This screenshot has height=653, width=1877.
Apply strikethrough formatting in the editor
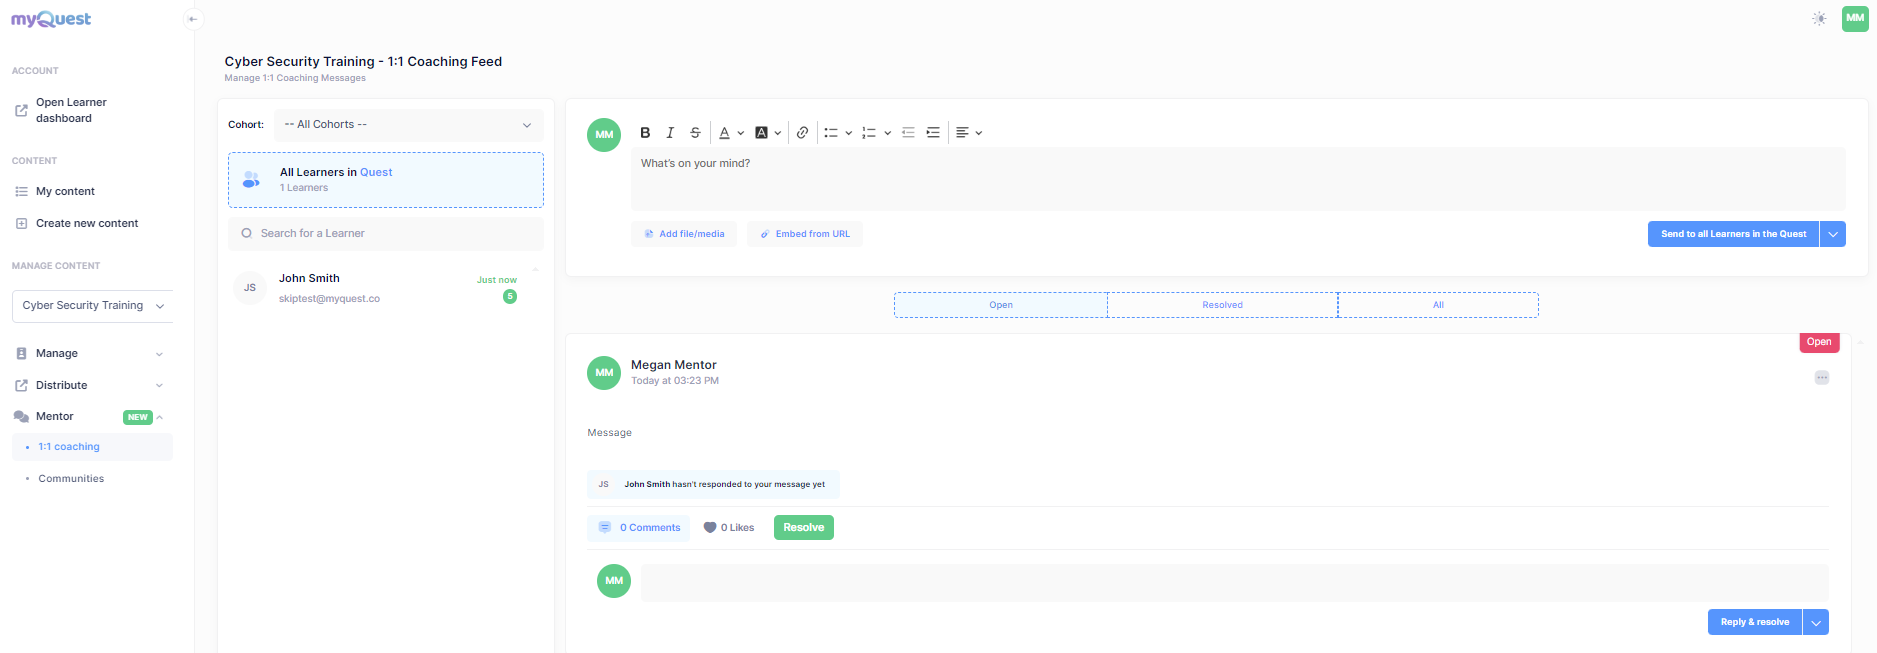click(695, 133)
